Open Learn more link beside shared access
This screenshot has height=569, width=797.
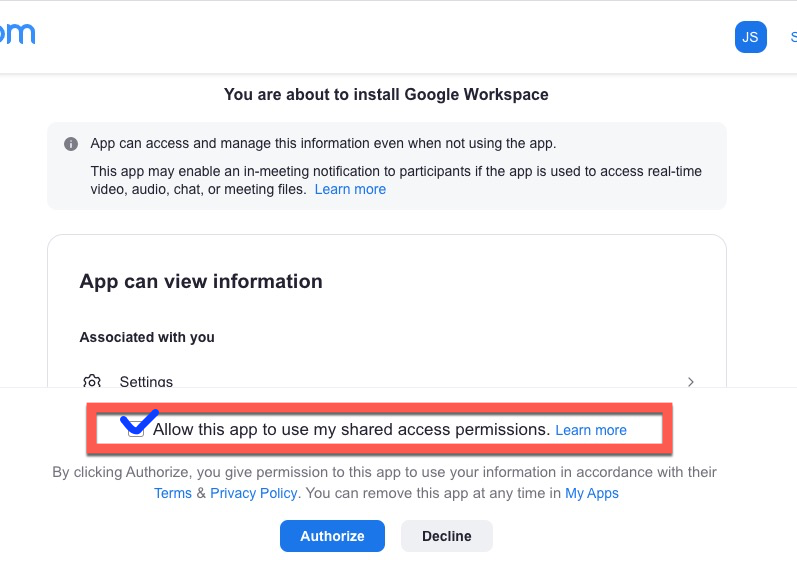point(591,430)
